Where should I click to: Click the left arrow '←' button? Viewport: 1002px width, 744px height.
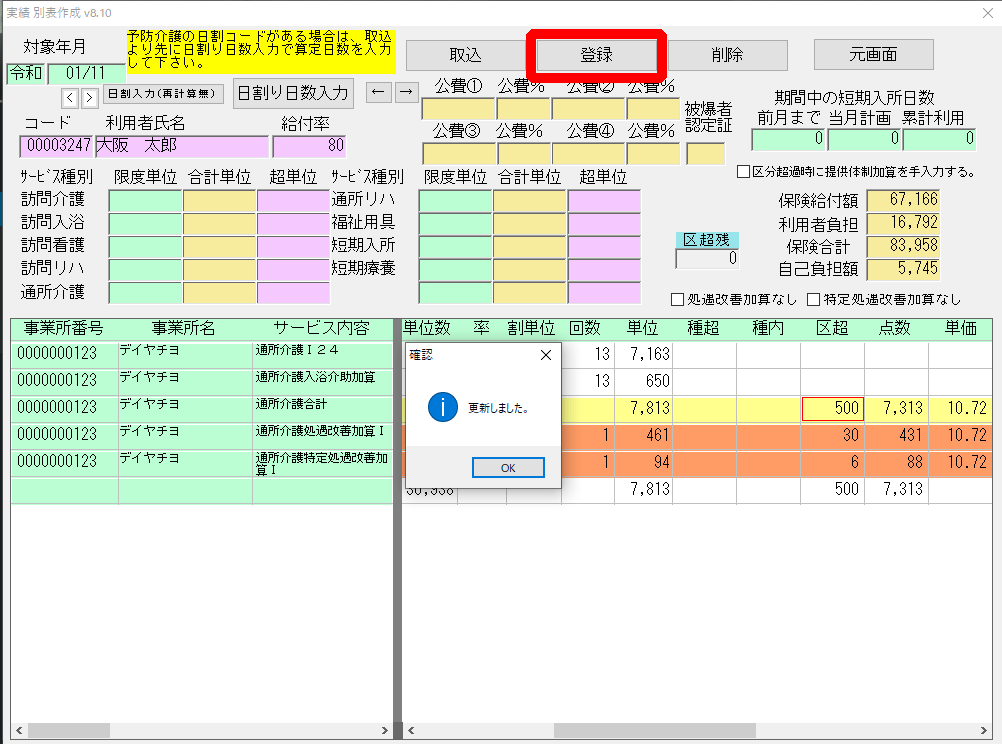[379, 93]
